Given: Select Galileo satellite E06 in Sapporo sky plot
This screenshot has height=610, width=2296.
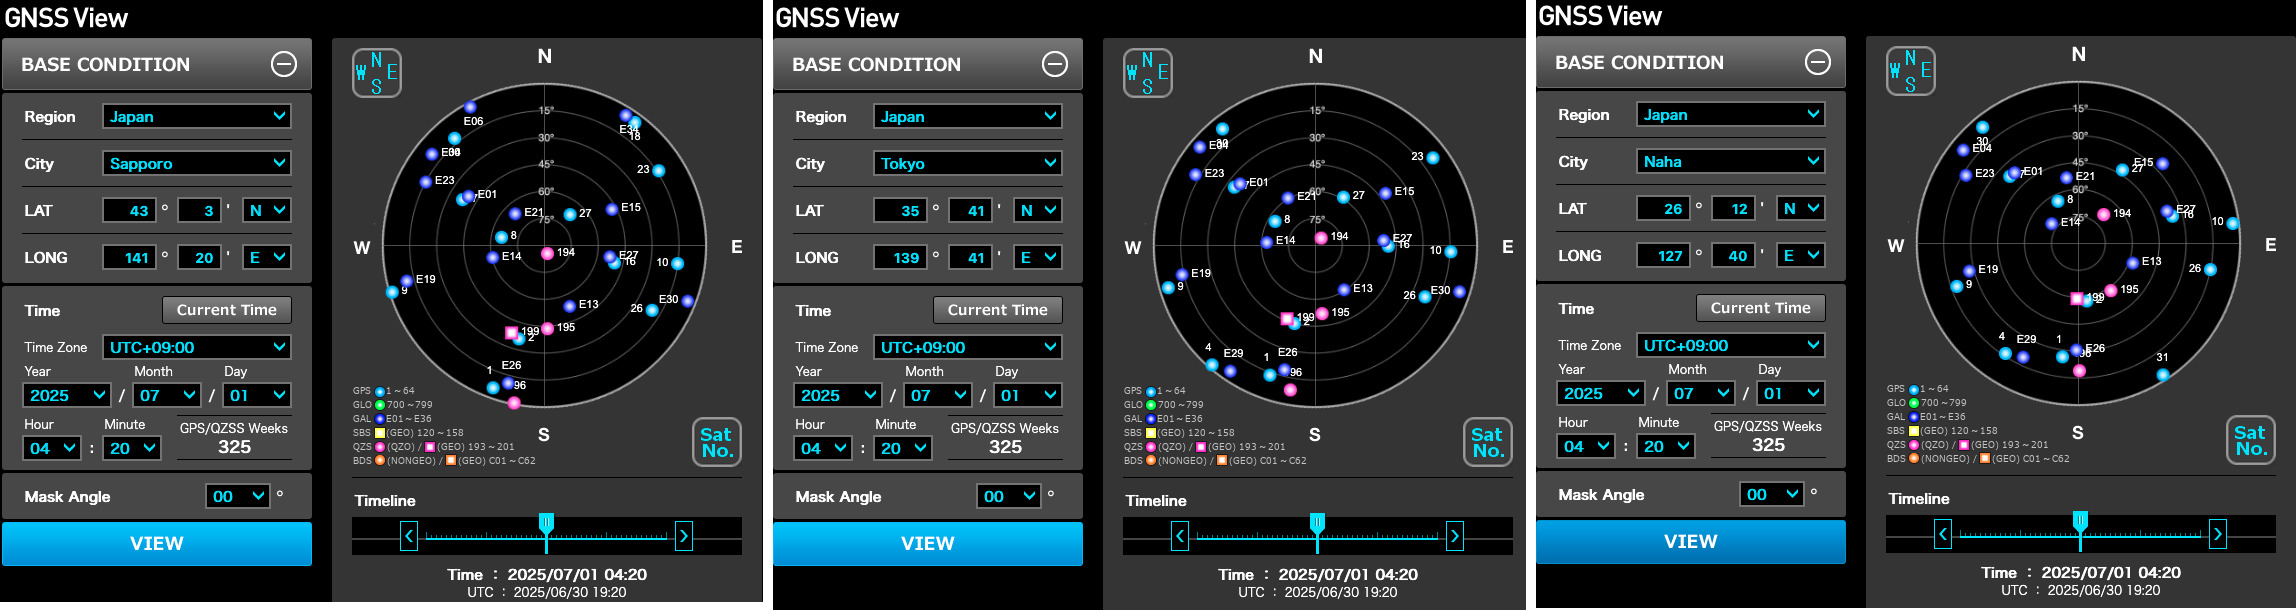Looking at the screenshot, I should tap(470, 107).
